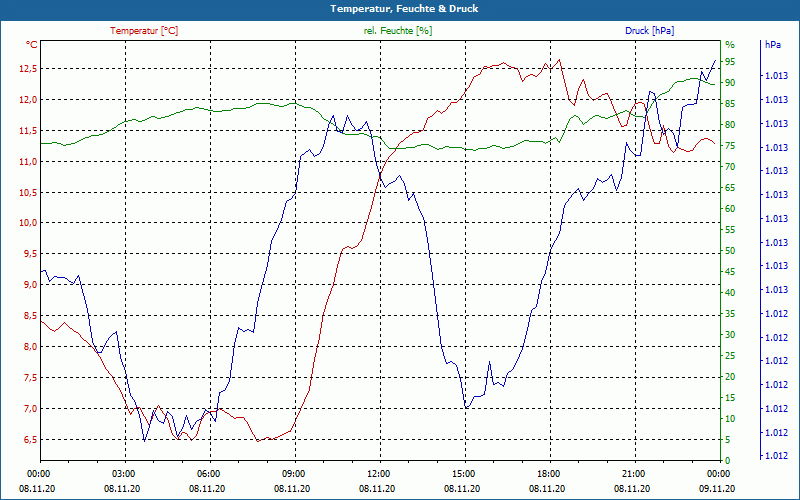Click the "00:00" label above 09.11.20
Viewport: 800px width, 500px height.
click(x=718, y=474)
